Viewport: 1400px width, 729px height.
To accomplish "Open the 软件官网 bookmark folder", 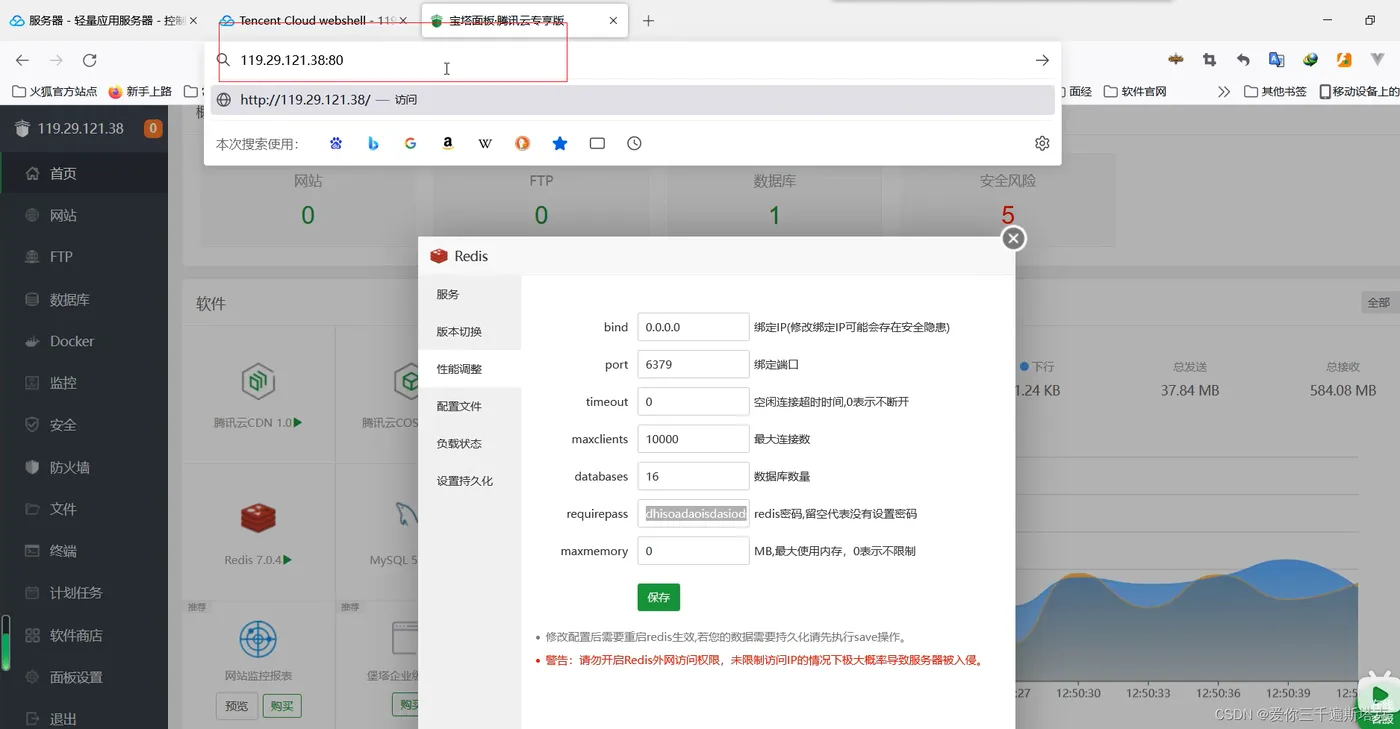I will 1135,91.
